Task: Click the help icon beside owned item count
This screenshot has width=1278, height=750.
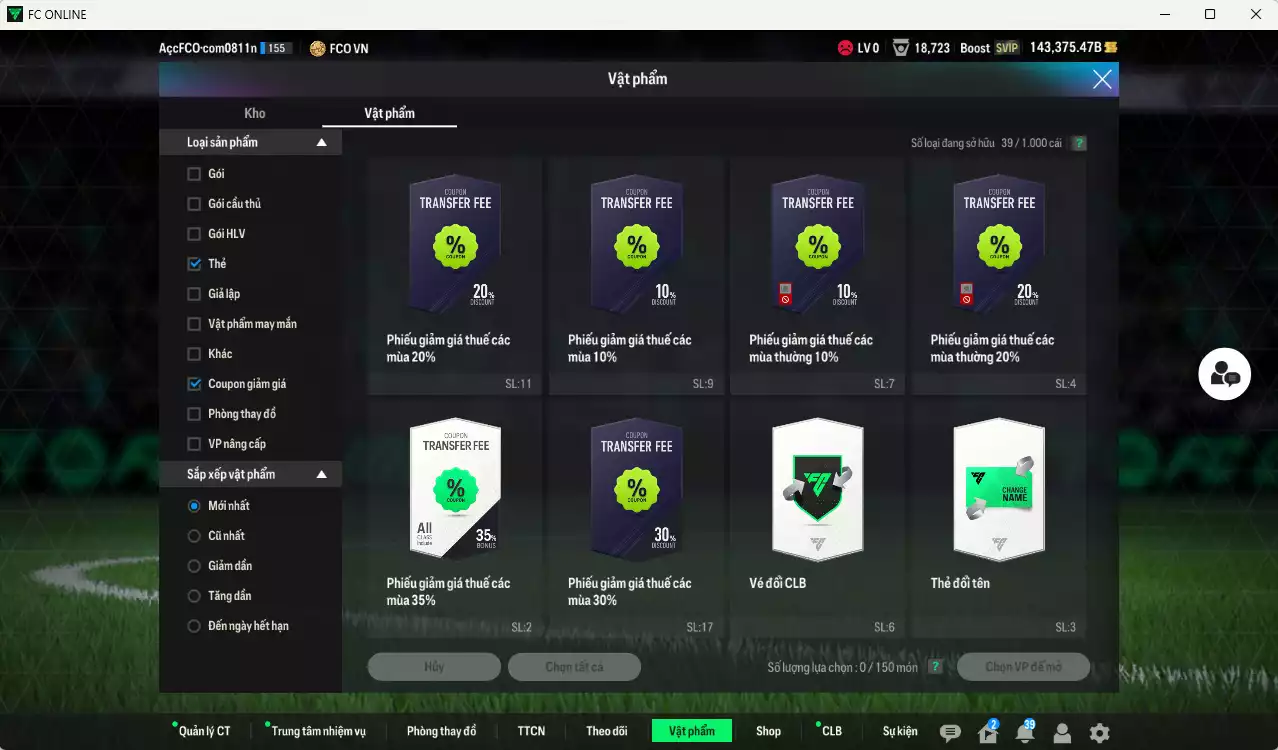Action: click(x=1079, y=143)
